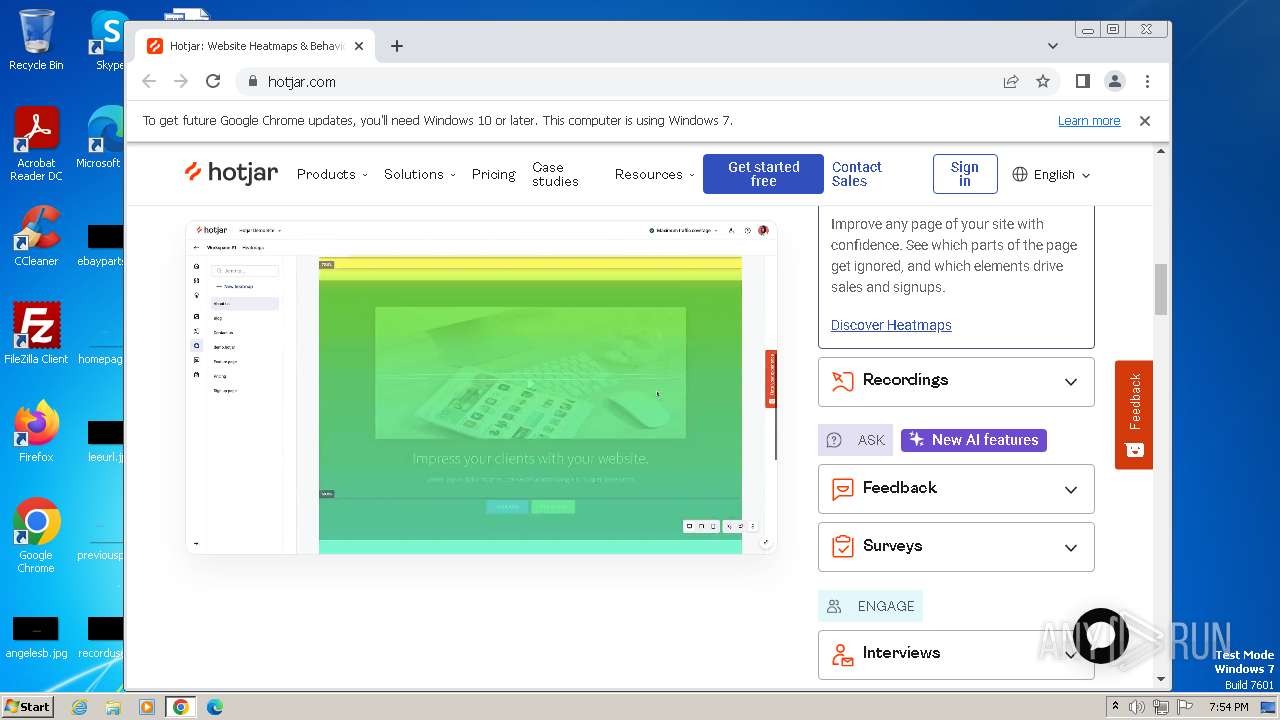Click the ENGAGE category label

(x=870, y=606)
